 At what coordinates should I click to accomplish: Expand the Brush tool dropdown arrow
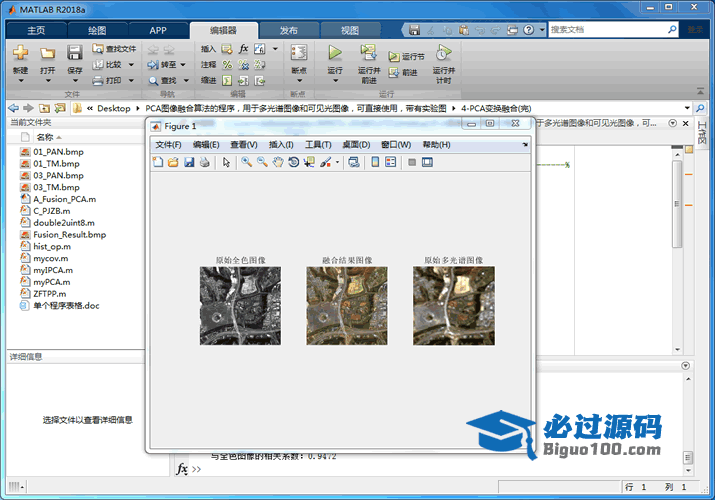click(x=337, y=162)
